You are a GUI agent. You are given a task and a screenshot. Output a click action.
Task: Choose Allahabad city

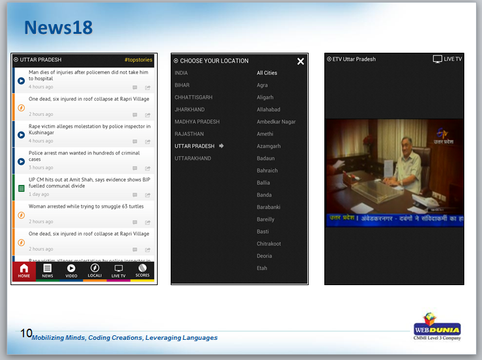pyautogui.click(x=268, y=110)
